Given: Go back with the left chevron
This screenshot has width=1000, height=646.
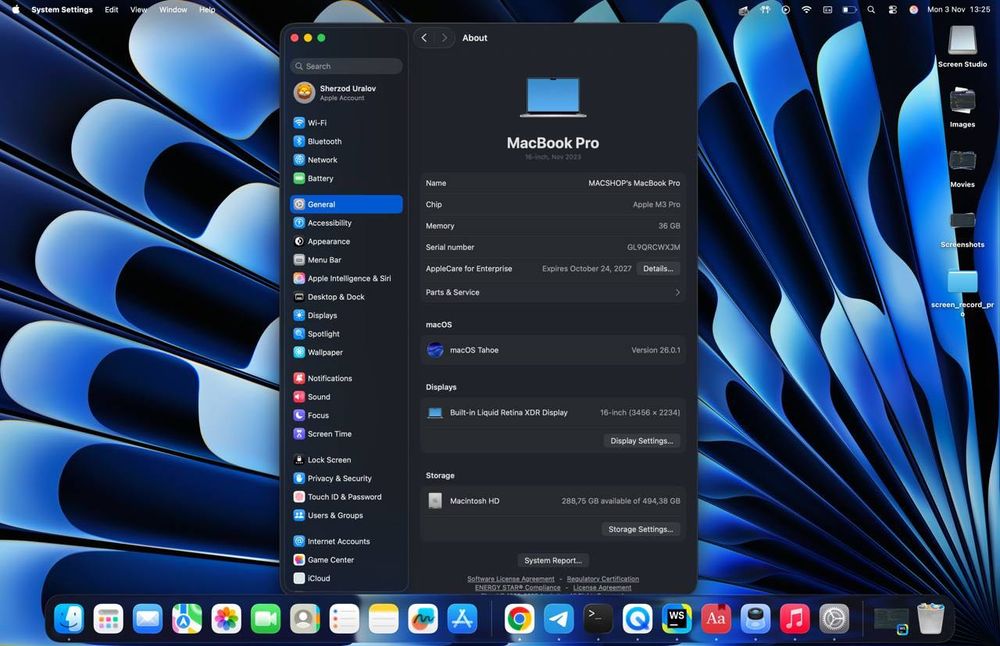Looking at the screenshot, I should 424,38.
